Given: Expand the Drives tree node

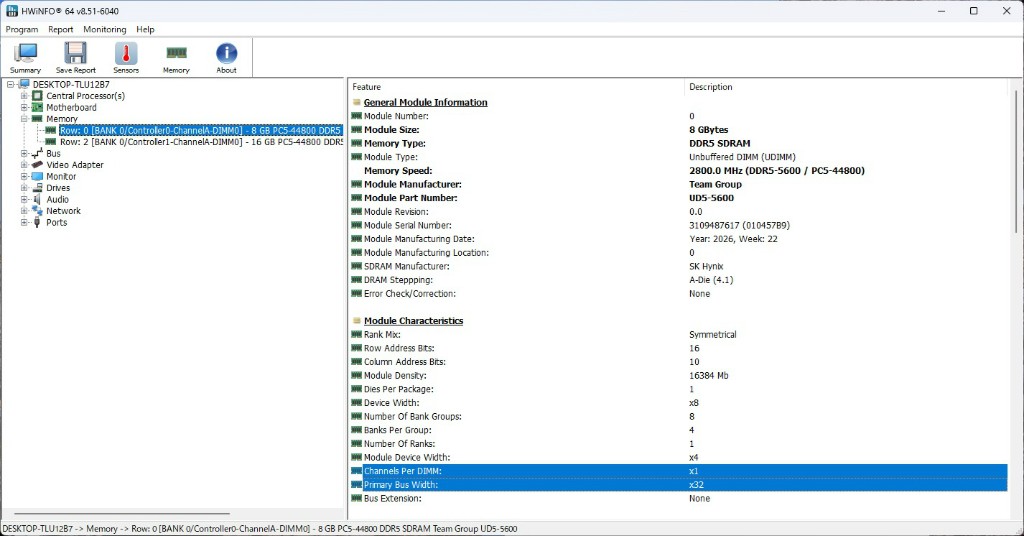Looking at the screenshot, I should [24, 187].
